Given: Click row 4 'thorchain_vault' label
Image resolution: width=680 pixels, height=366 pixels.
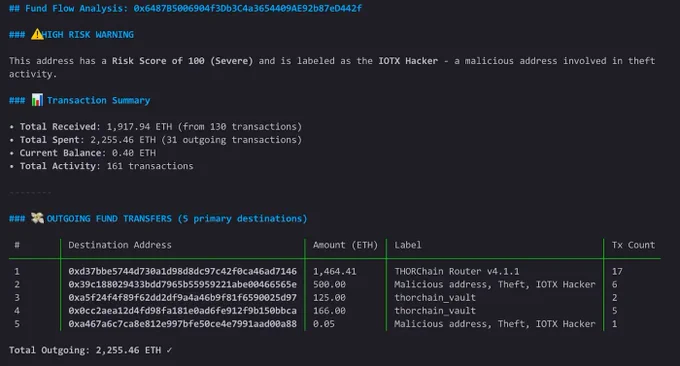Looking at the screenshot, I should coord(435,311).
